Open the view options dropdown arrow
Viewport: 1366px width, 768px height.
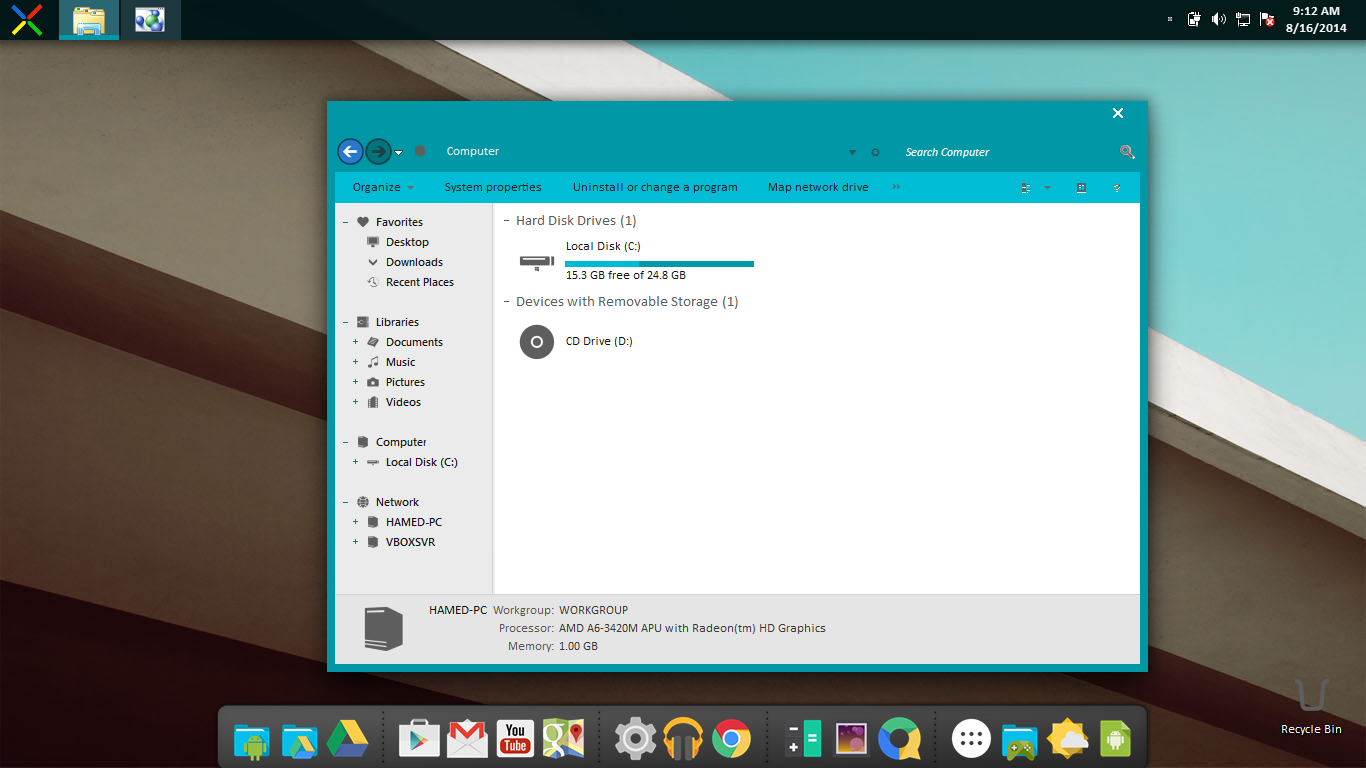[x=1047, y=188]
